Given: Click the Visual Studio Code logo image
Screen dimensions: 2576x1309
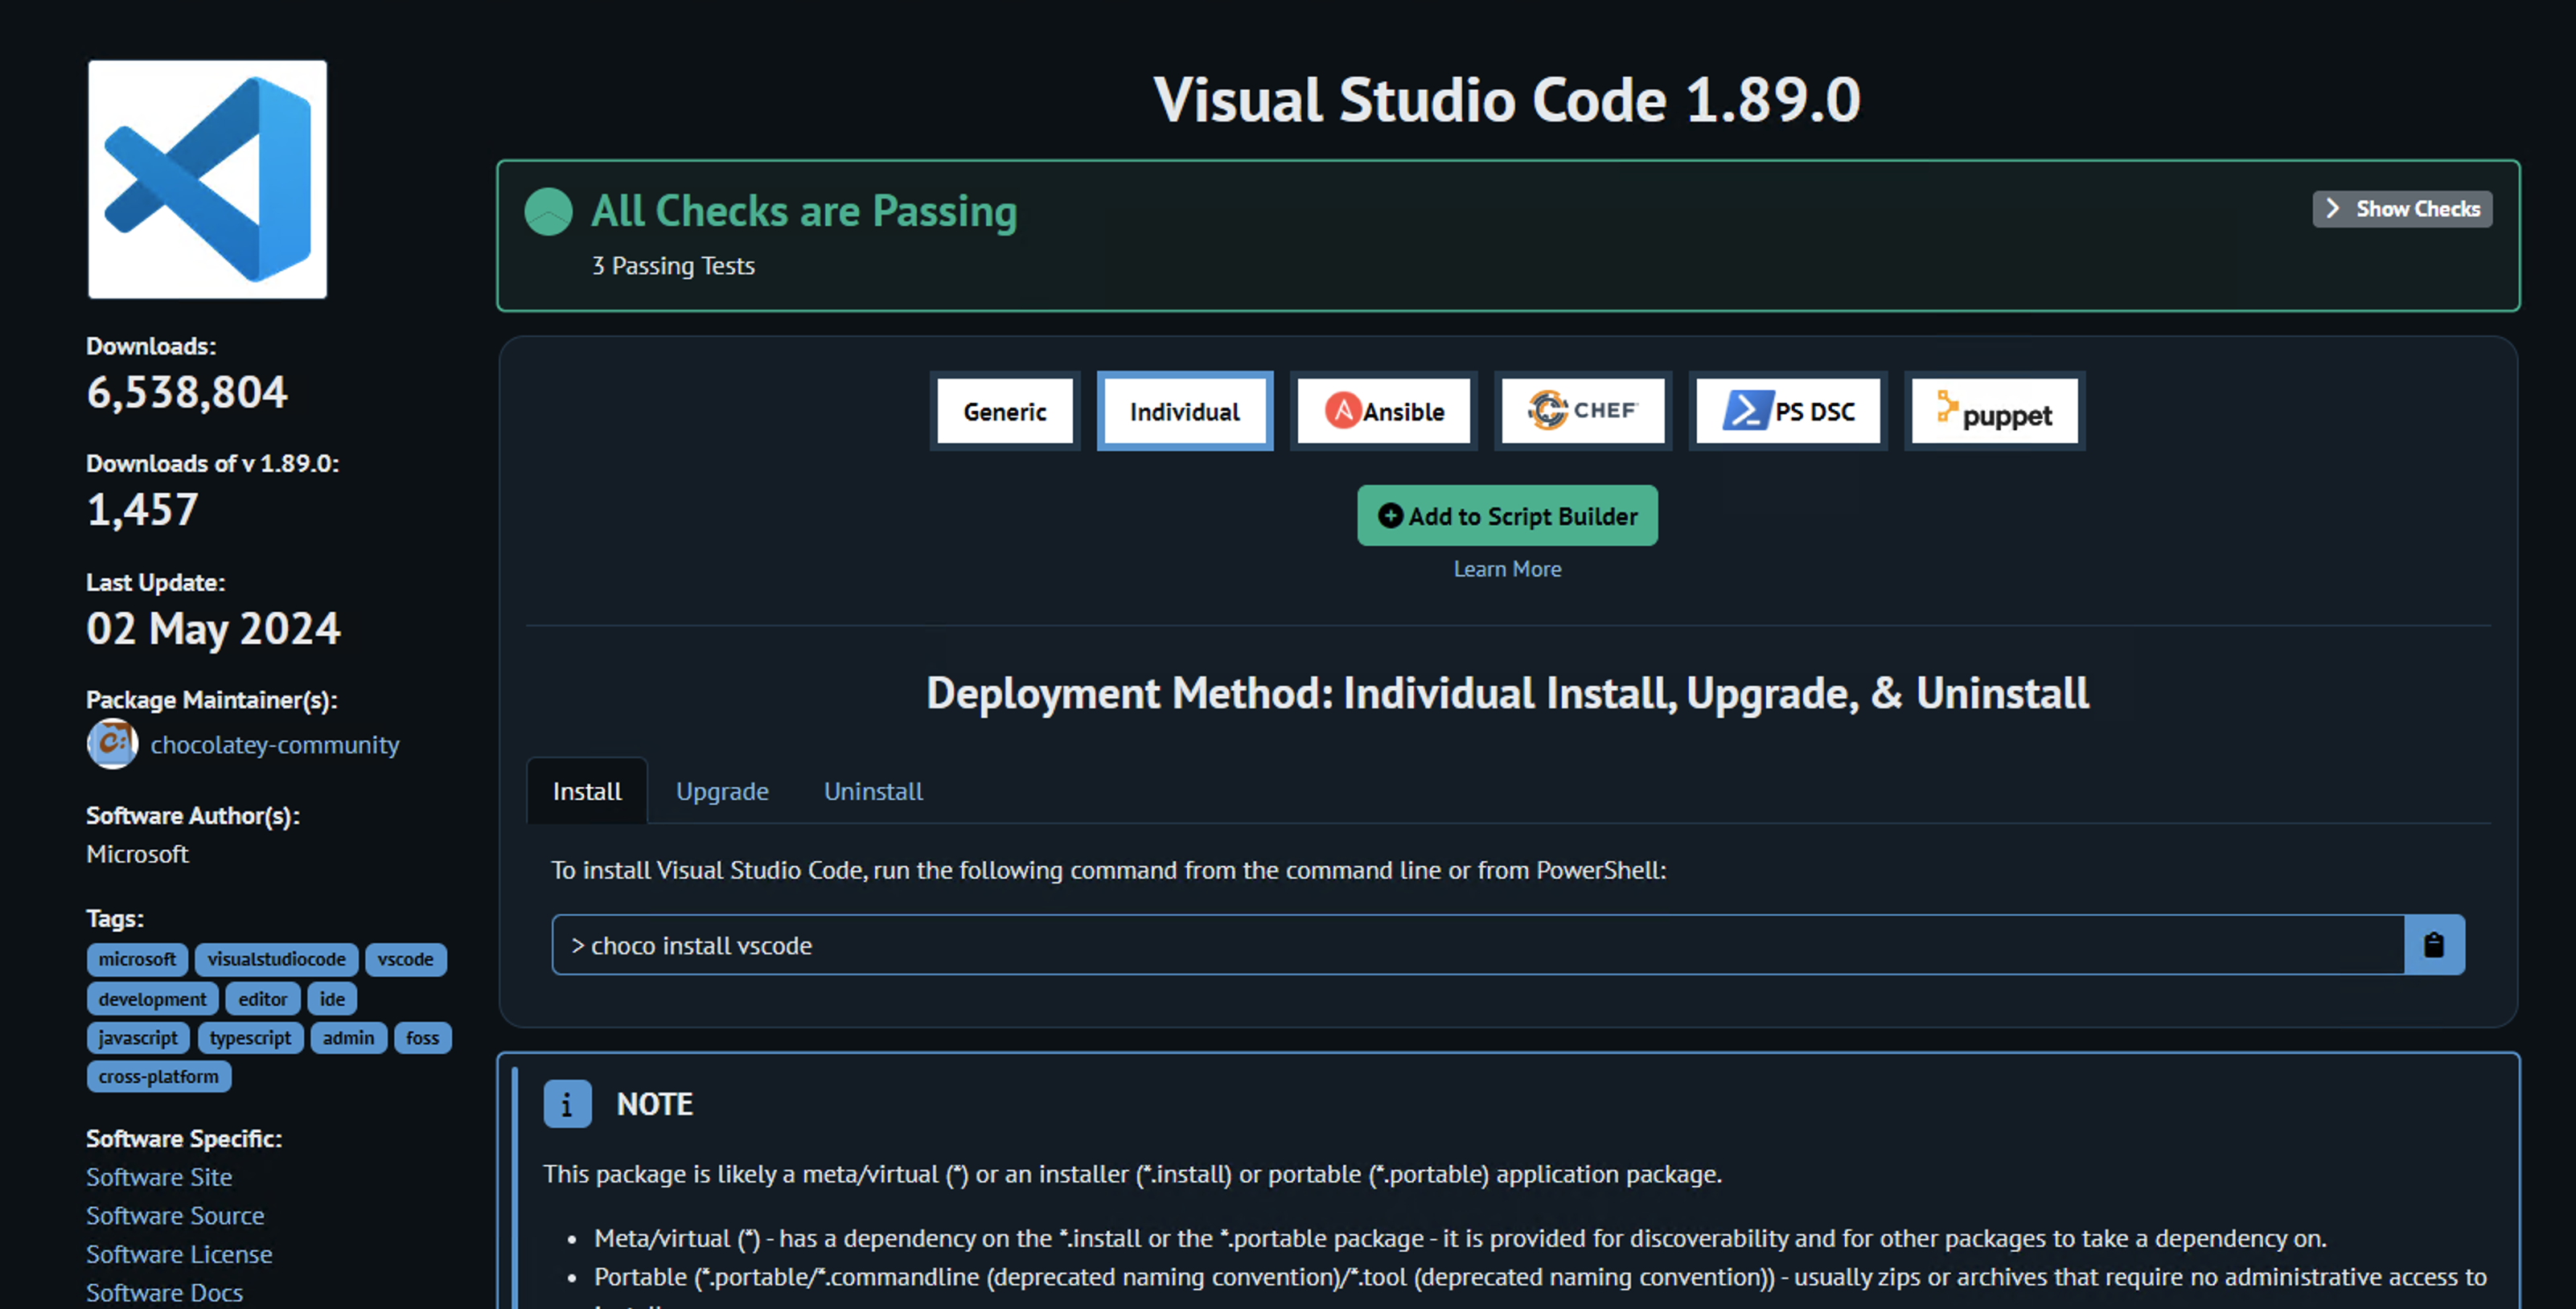Looking at the screenshot, I should (207, 179).
